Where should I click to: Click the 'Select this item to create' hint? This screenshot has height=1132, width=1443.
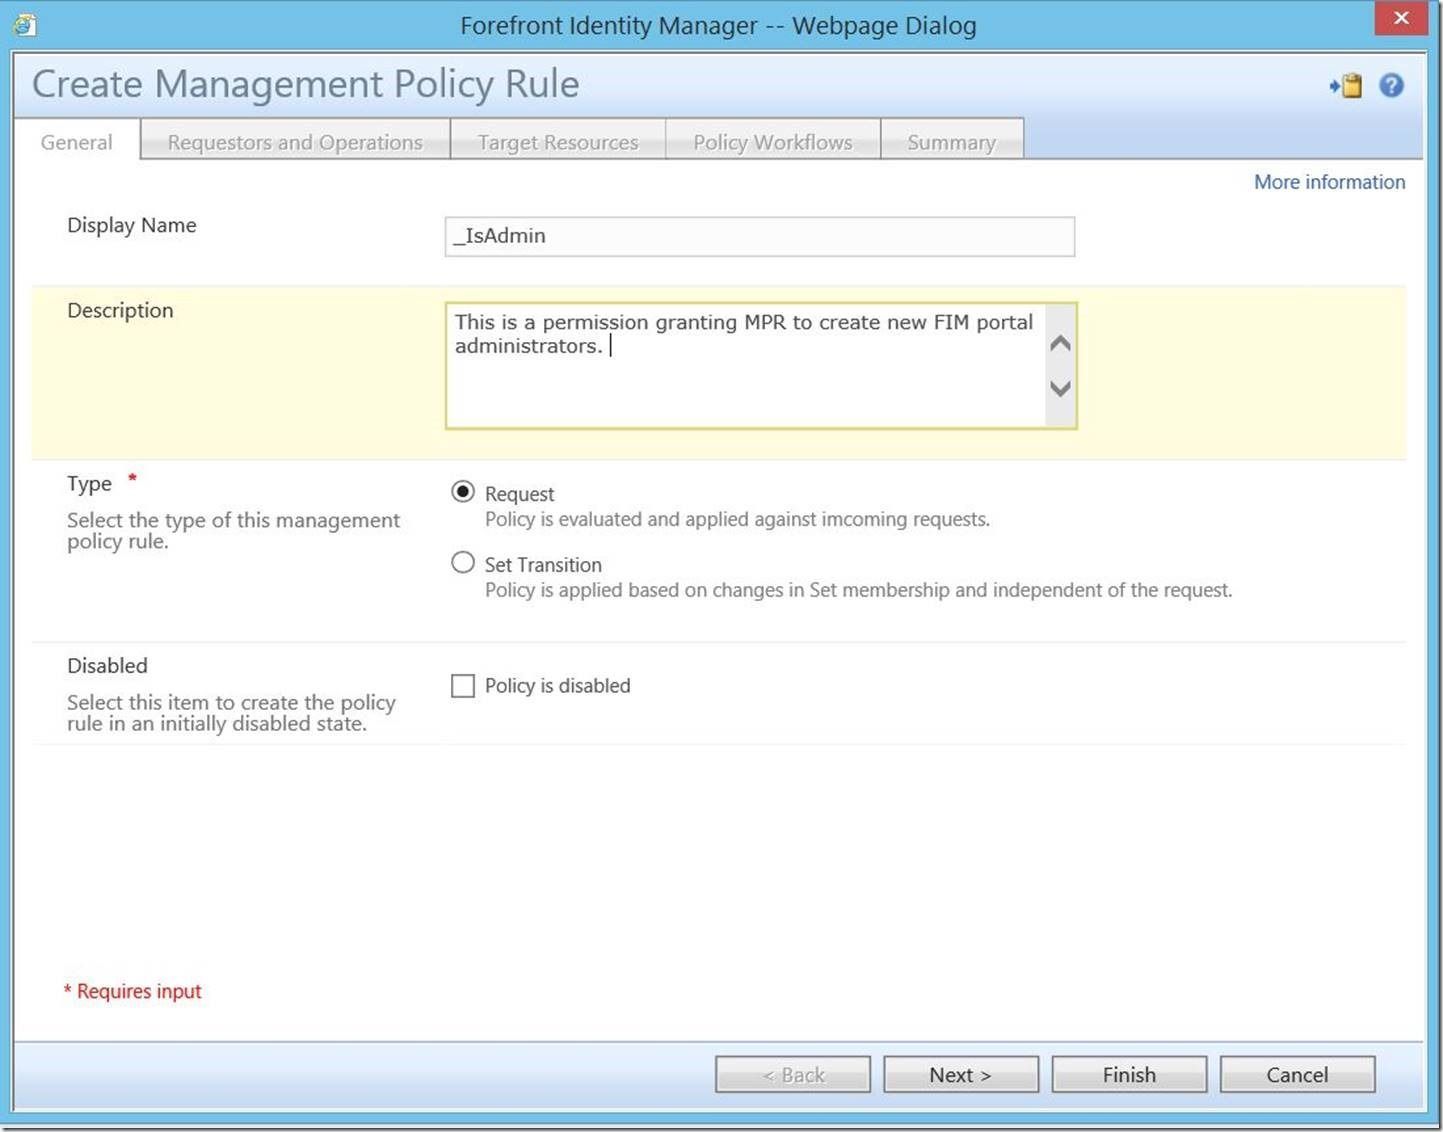(231, 713)
